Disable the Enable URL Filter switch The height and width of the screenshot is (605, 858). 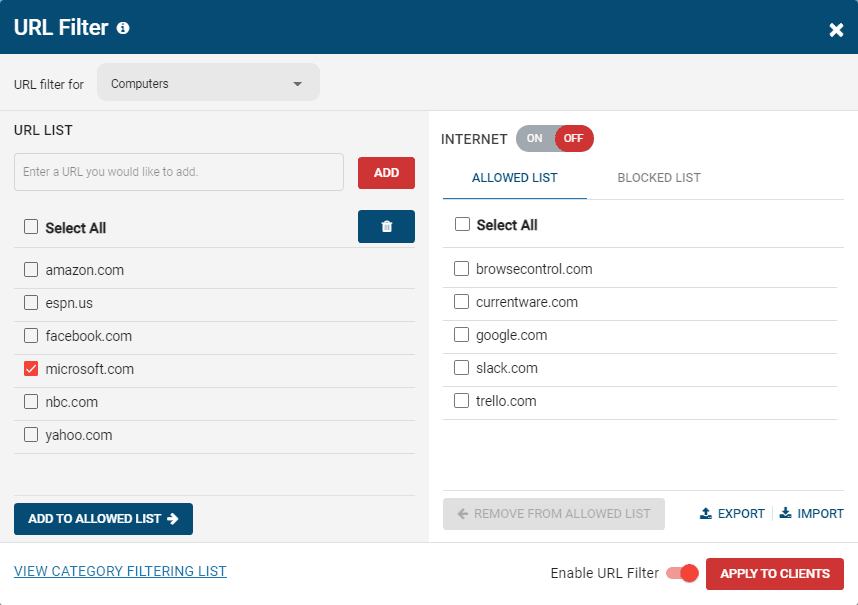click(681, 573)
